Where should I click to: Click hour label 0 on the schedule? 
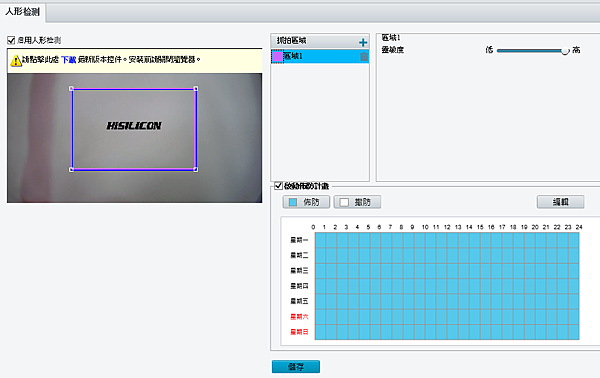tap(313, 227)
